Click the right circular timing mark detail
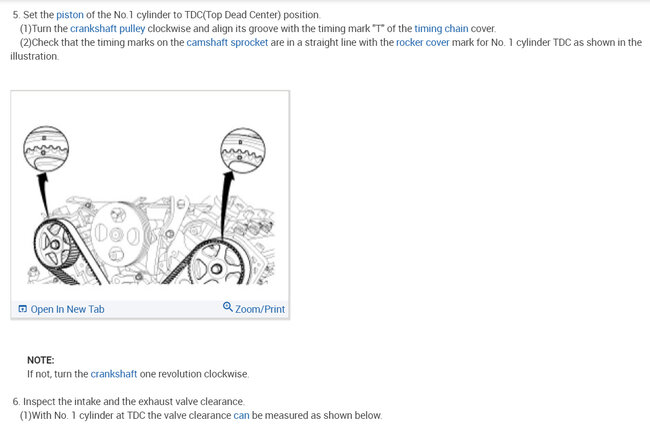Image resolution: width=650 pixels, height=431 pixels. pyautogui.click(x=243, y=150)
